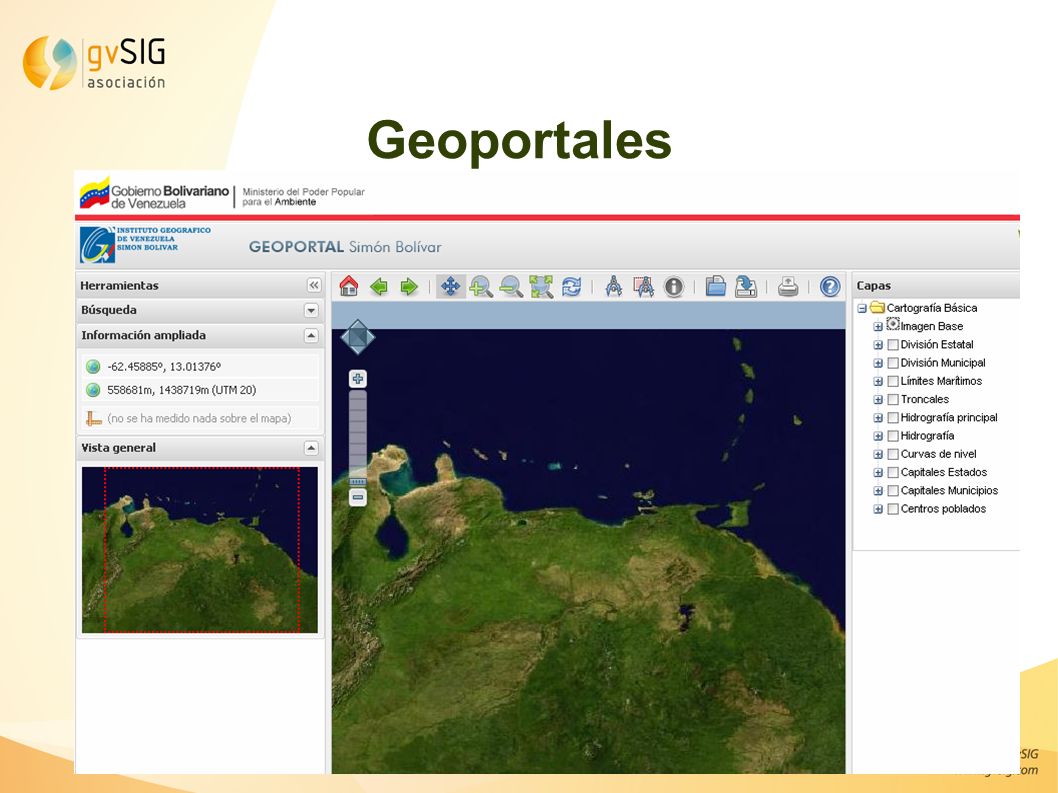
Task: Click the Open folder icon in toolbar
Action: [x=715, y=286]
